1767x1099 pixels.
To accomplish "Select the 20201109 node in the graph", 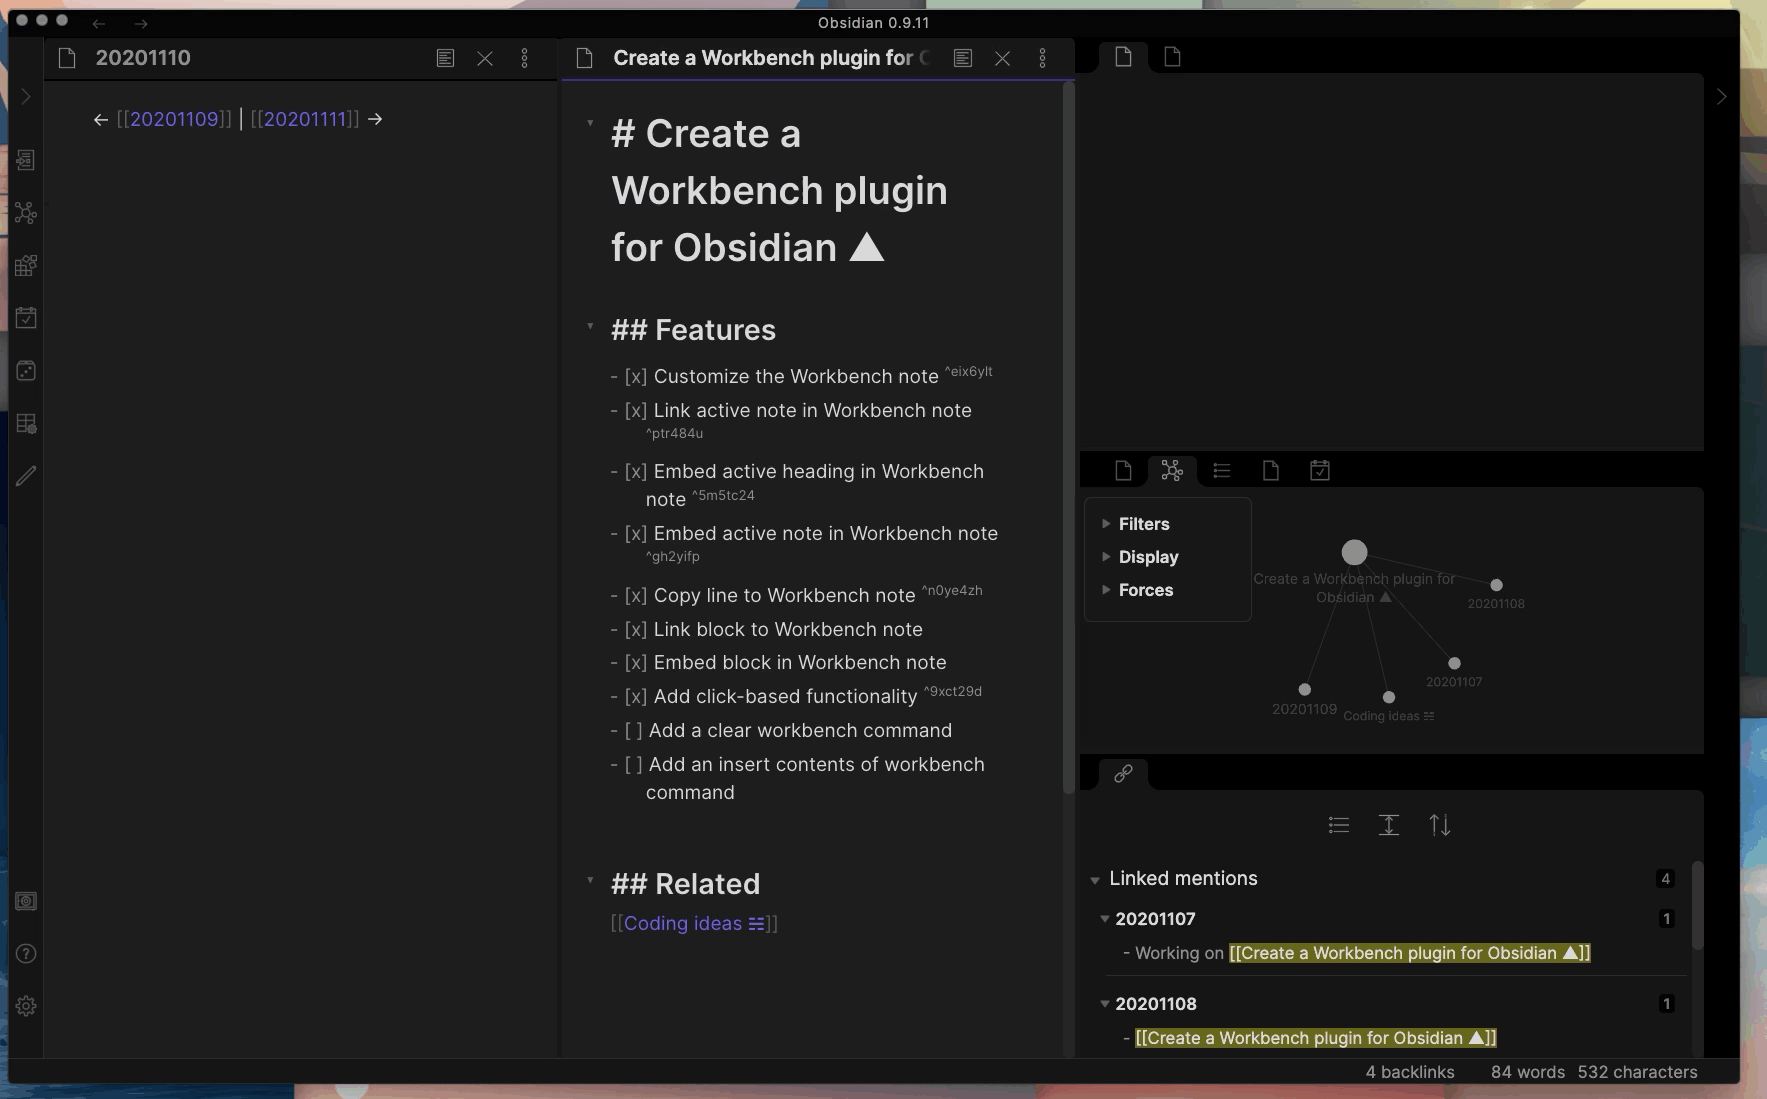I will tap(1304, 689).
